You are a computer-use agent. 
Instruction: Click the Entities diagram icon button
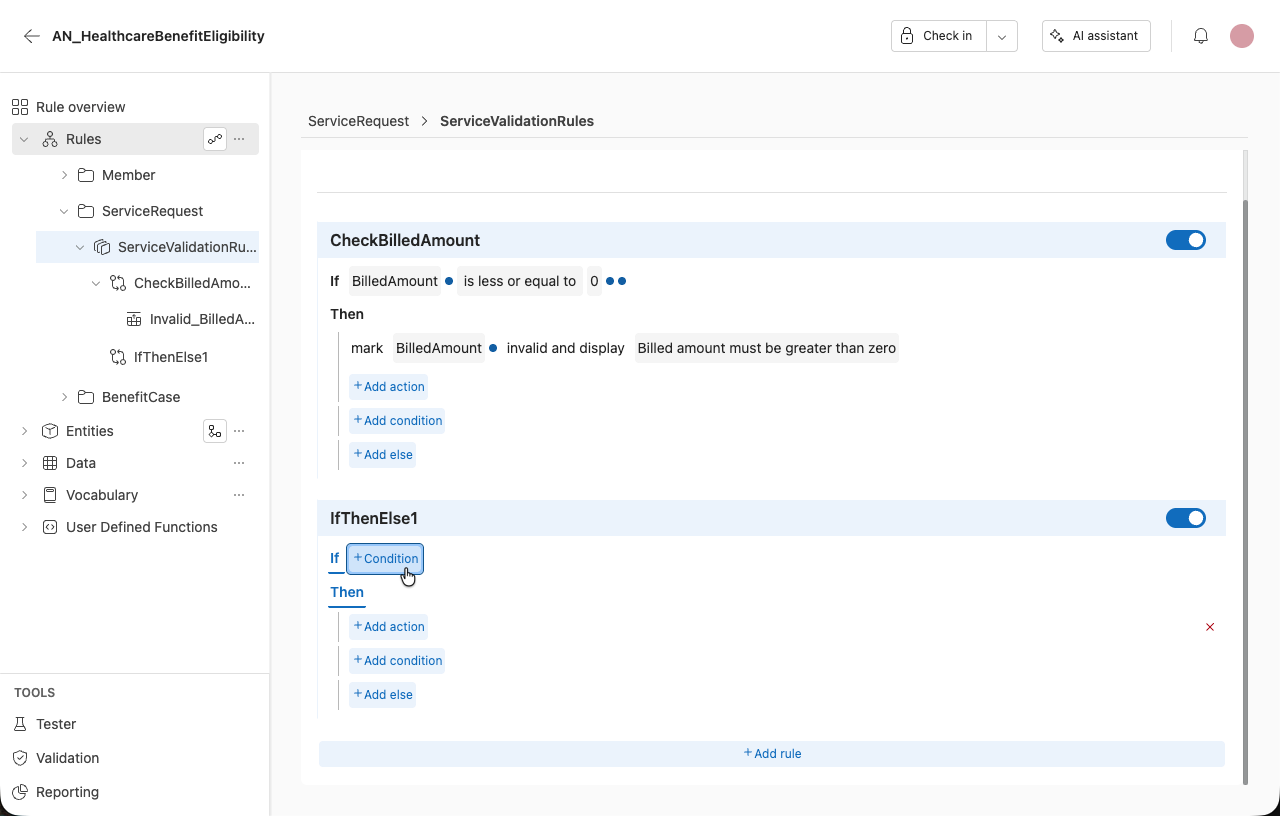(214, 431)
